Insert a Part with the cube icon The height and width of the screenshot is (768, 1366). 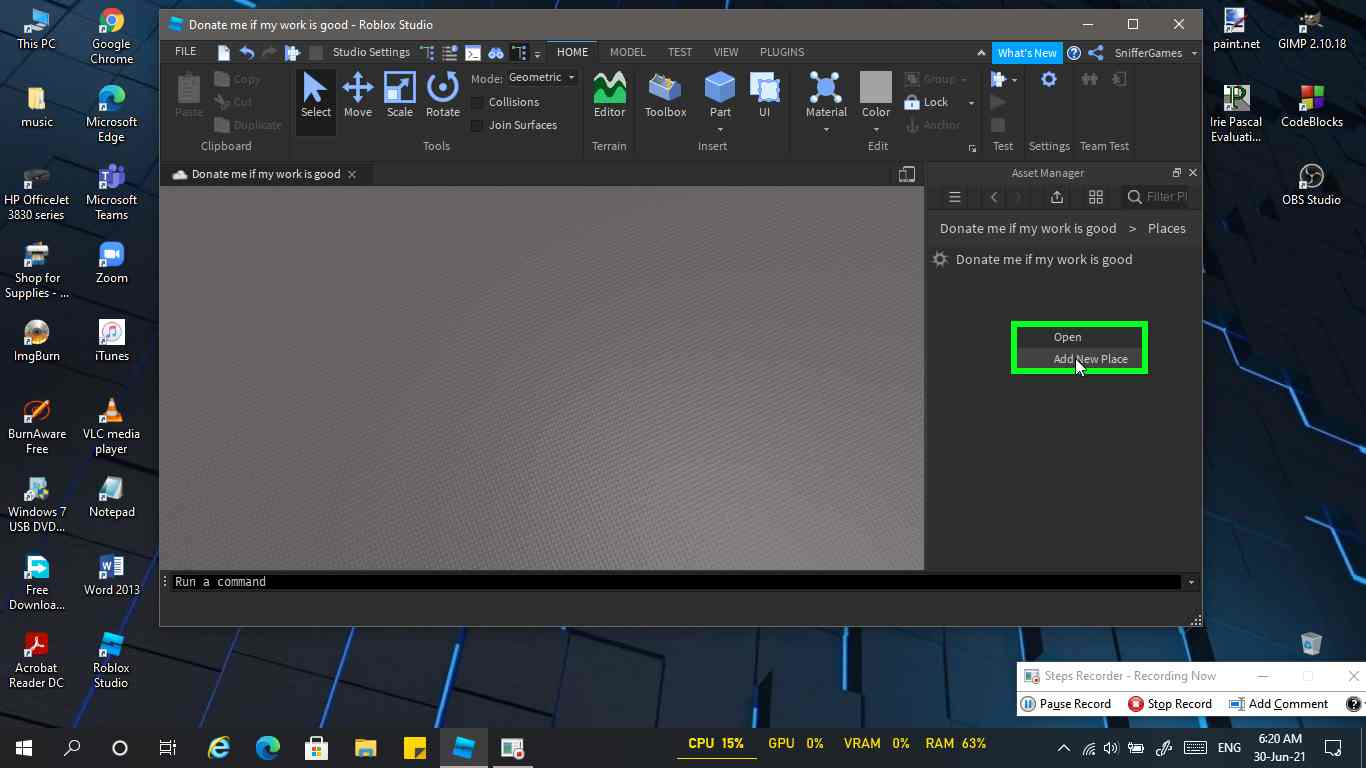click(720, 88)
